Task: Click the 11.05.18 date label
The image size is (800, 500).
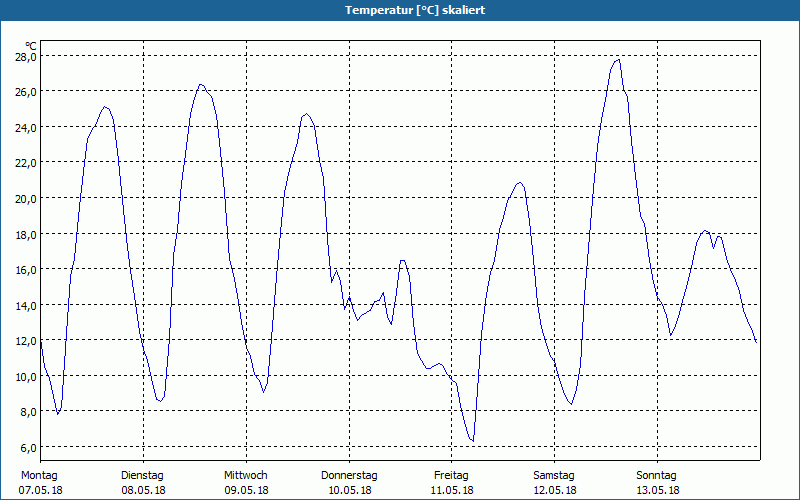Action: pyautogui.click(x=452, y=490)
